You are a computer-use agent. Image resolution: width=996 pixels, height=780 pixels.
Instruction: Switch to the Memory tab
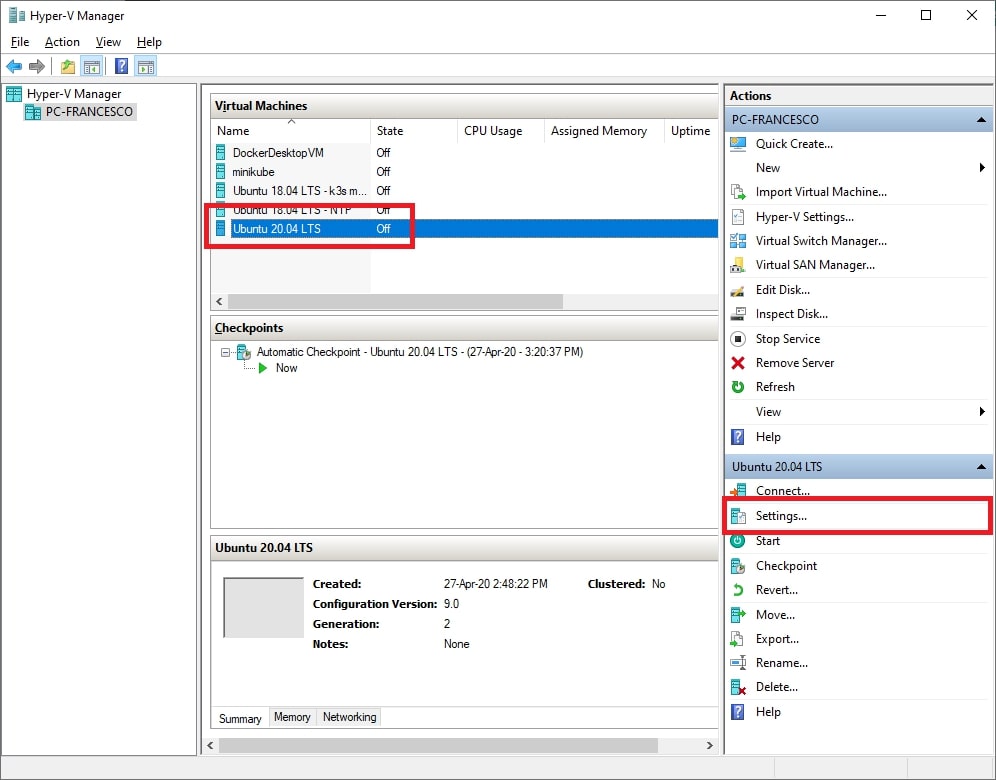pyautogui.click(x=292, y=717)
